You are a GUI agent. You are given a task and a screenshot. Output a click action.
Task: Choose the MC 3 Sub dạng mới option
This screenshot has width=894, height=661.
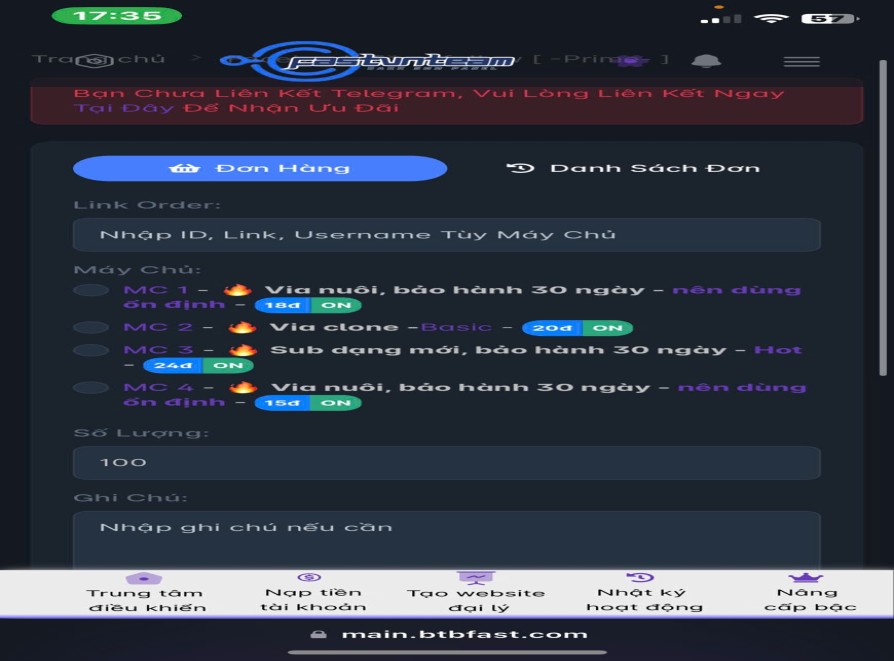tap(91, 350)
